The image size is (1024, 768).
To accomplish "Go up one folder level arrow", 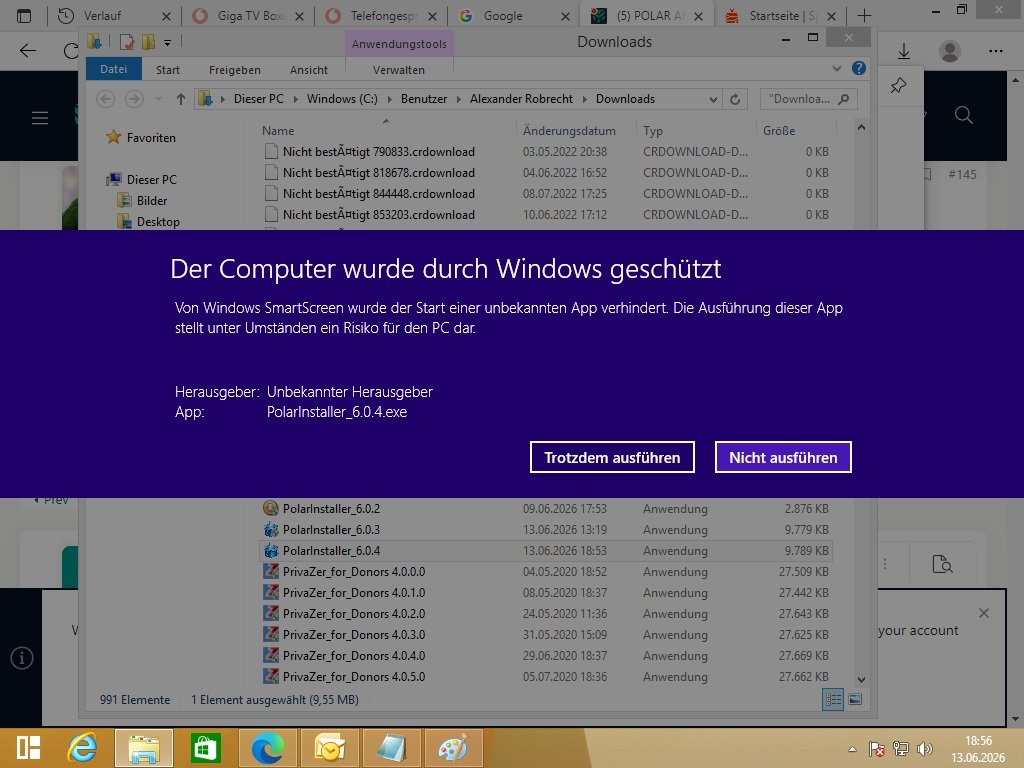I will click(181, 99).
